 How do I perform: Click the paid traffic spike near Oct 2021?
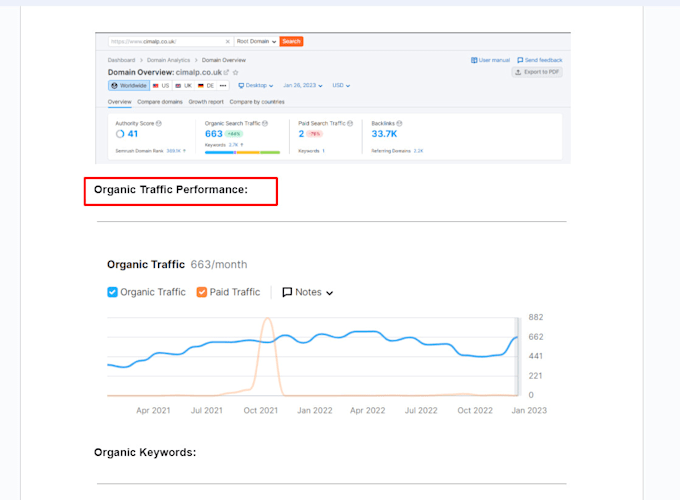(268, 320)
